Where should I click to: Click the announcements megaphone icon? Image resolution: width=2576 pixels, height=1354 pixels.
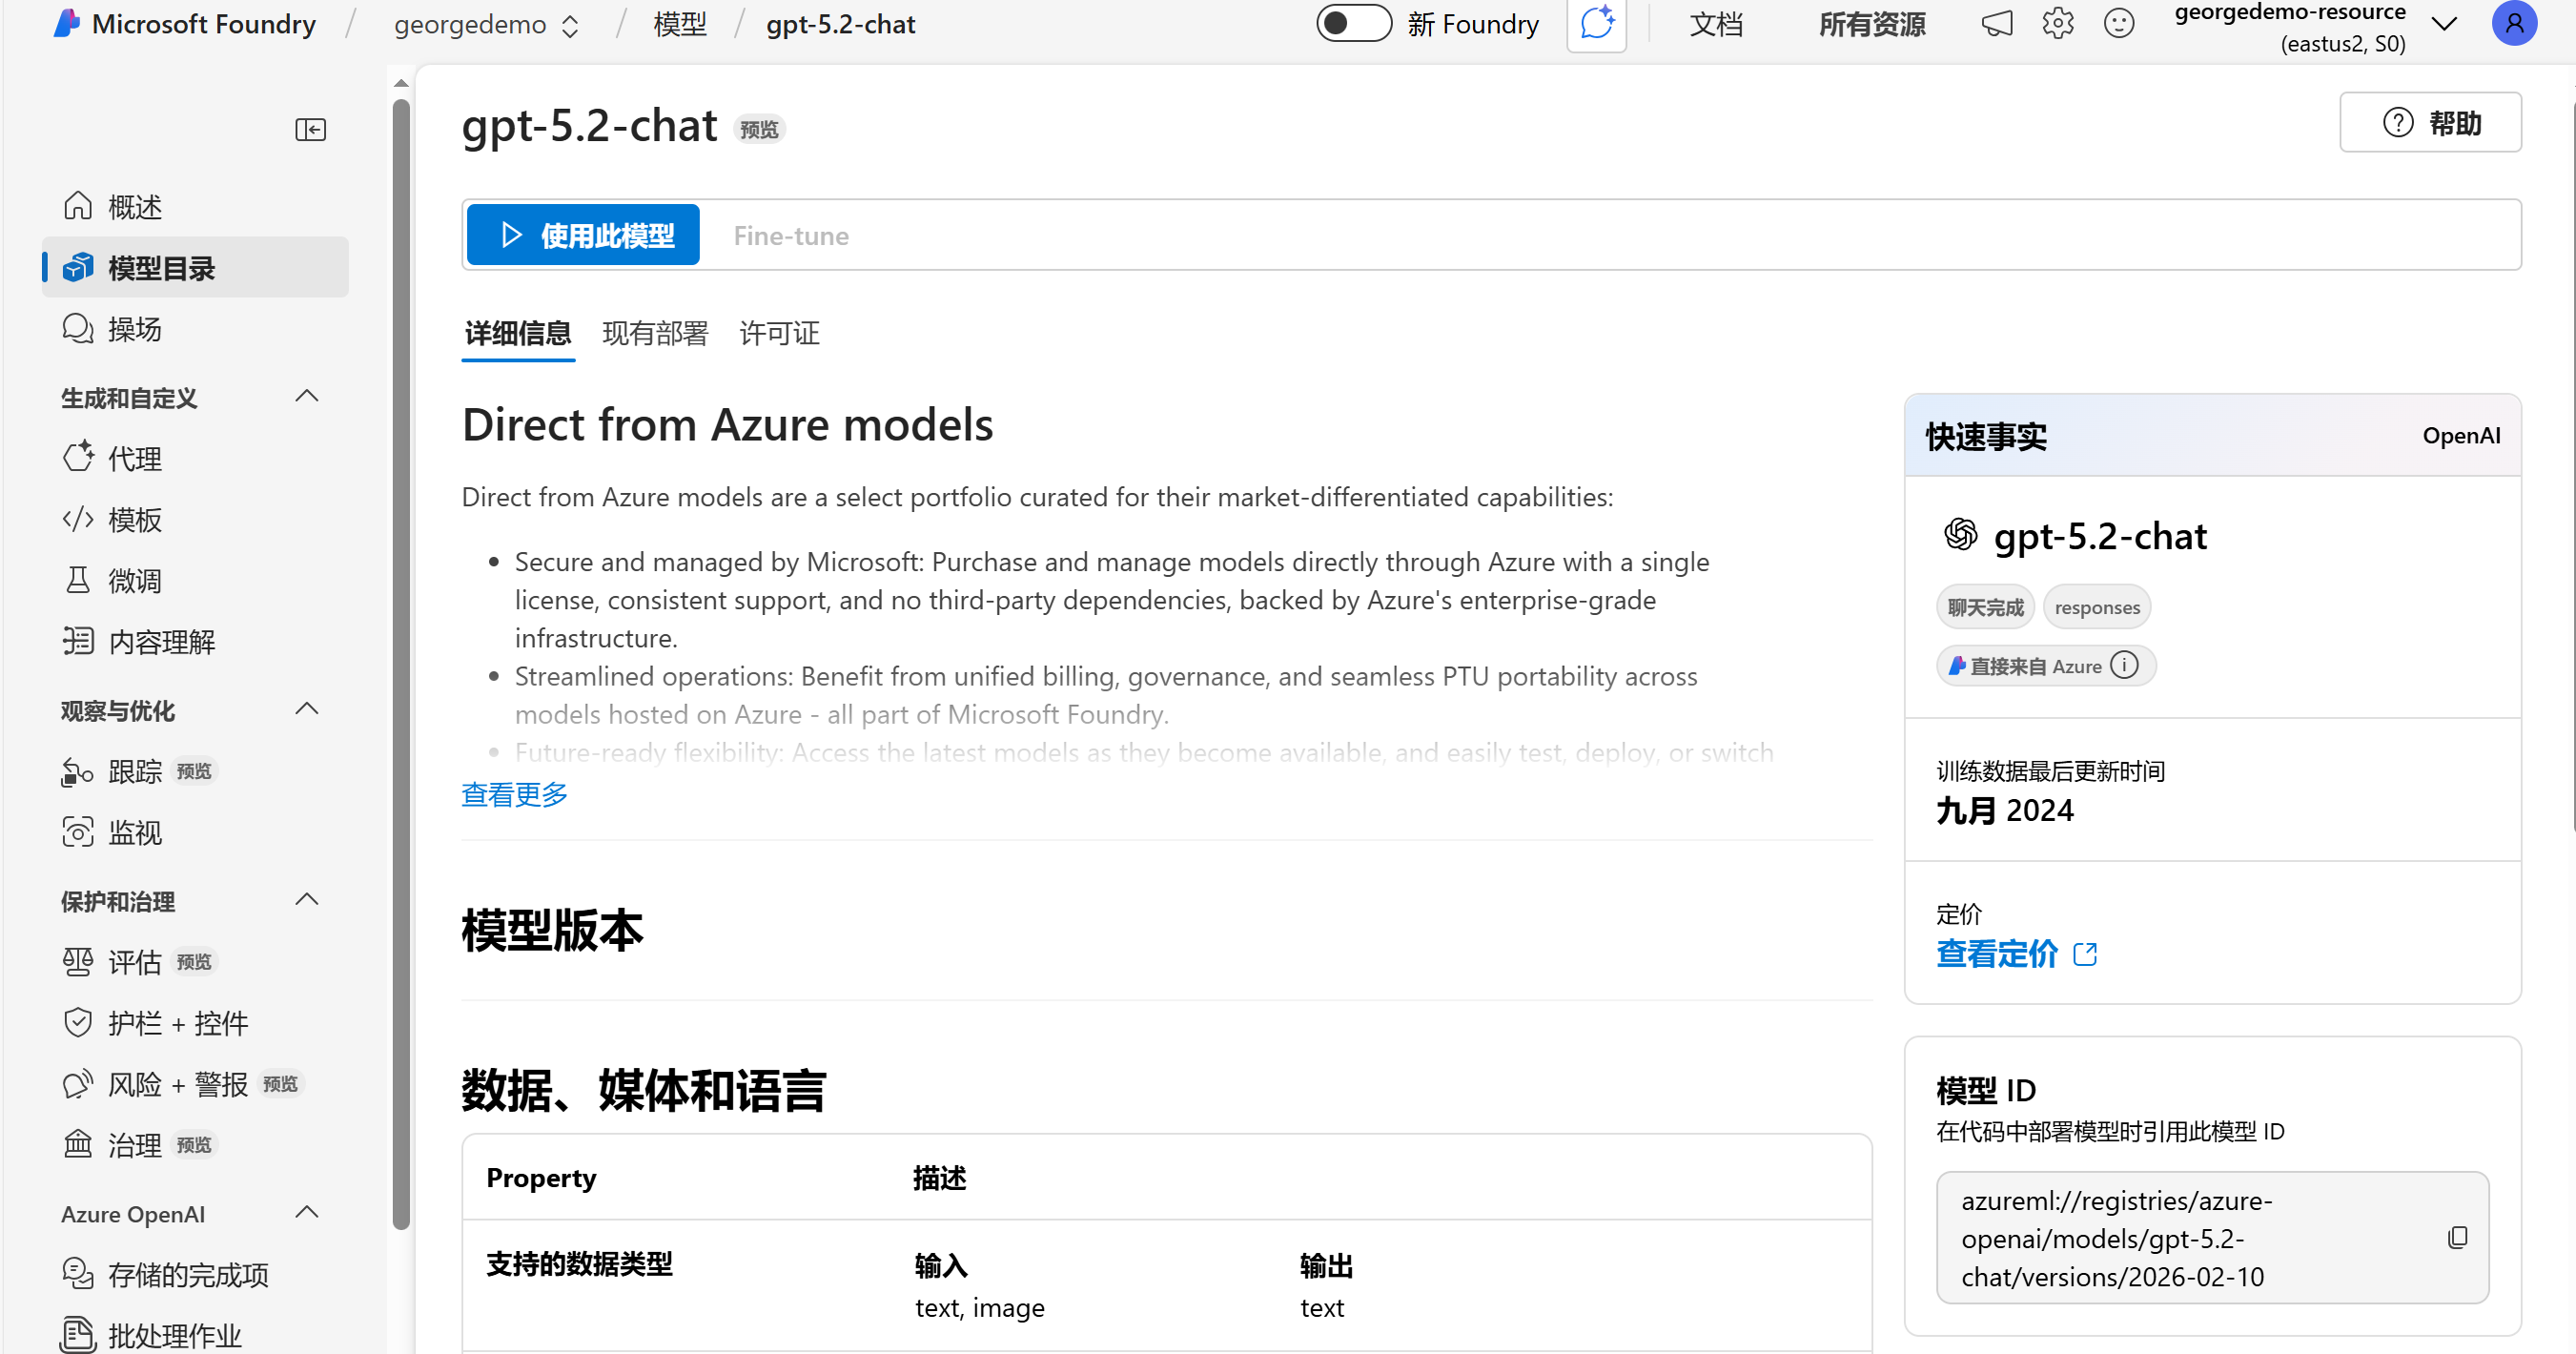coord(1996,24)
